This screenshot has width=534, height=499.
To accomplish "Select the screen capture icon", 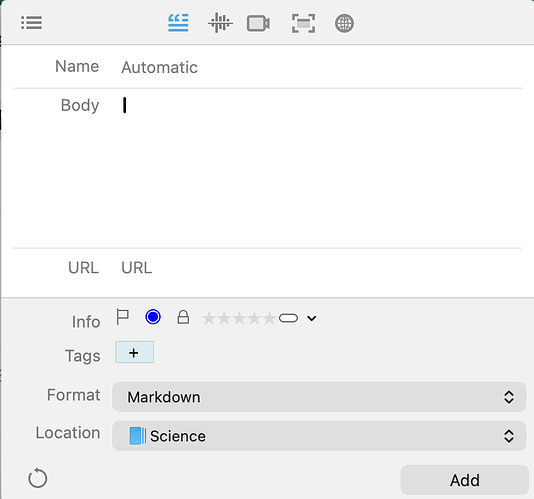I will tap(303, 24).
